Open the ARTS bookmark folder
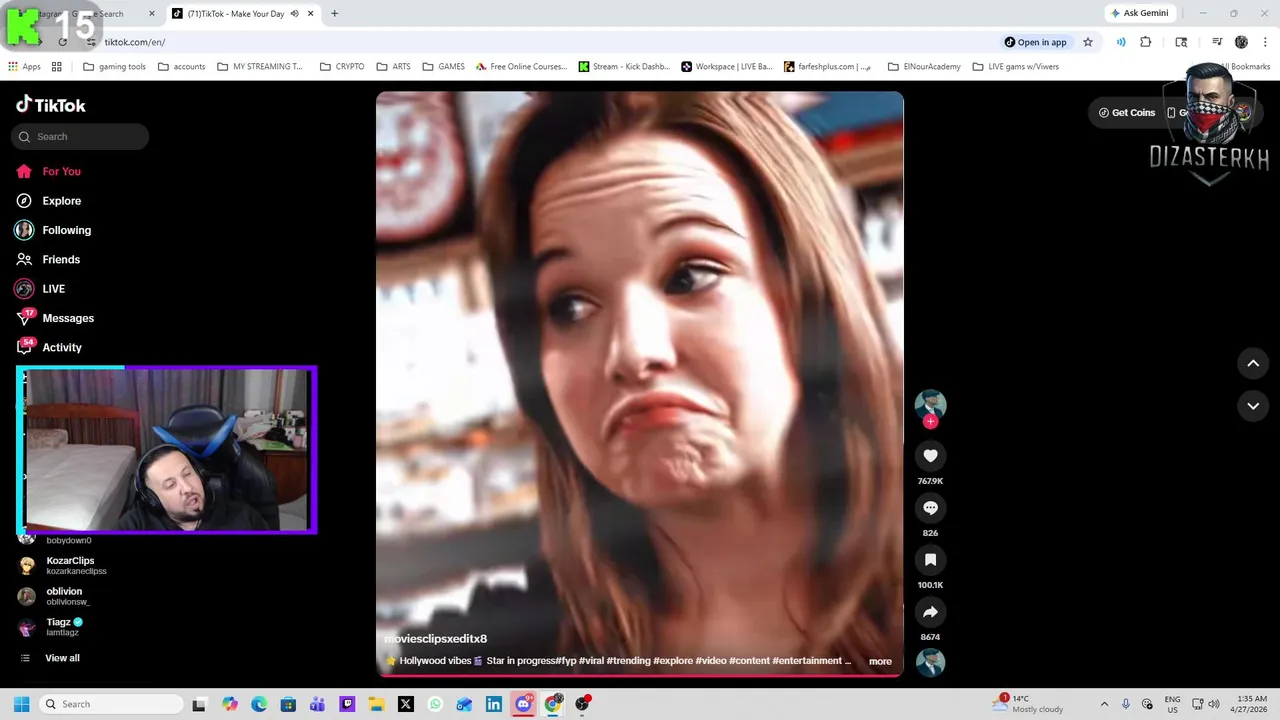 click(393, 67)
